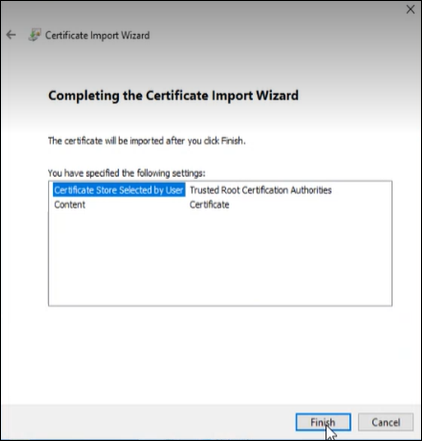Screen dimensions: 422x441
Task: Click the word Wizard in the bold heading
Action: tap(277, 96)
